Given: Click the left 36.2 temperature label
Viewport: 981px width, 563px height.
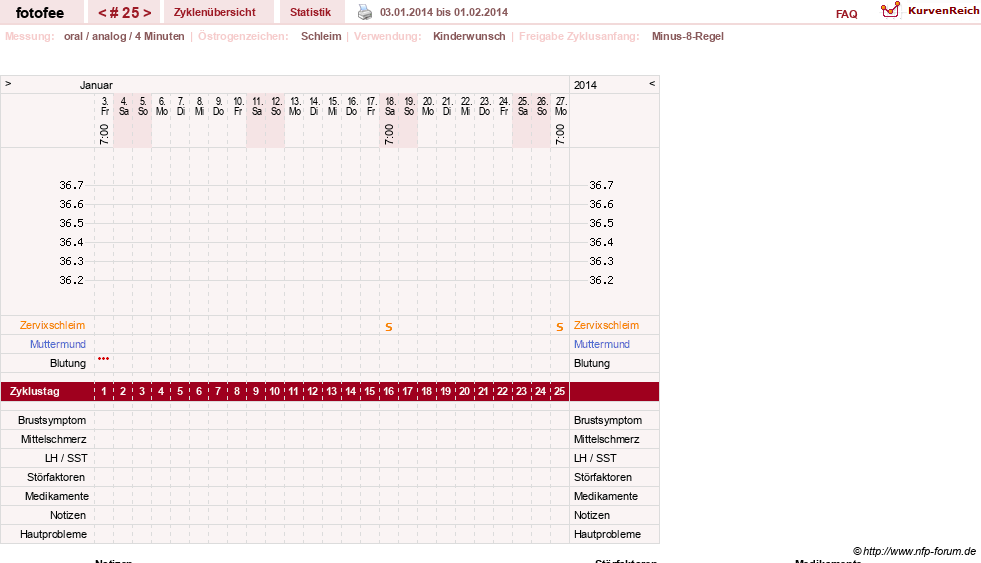Looking at the screenshot, I should 71,280.
